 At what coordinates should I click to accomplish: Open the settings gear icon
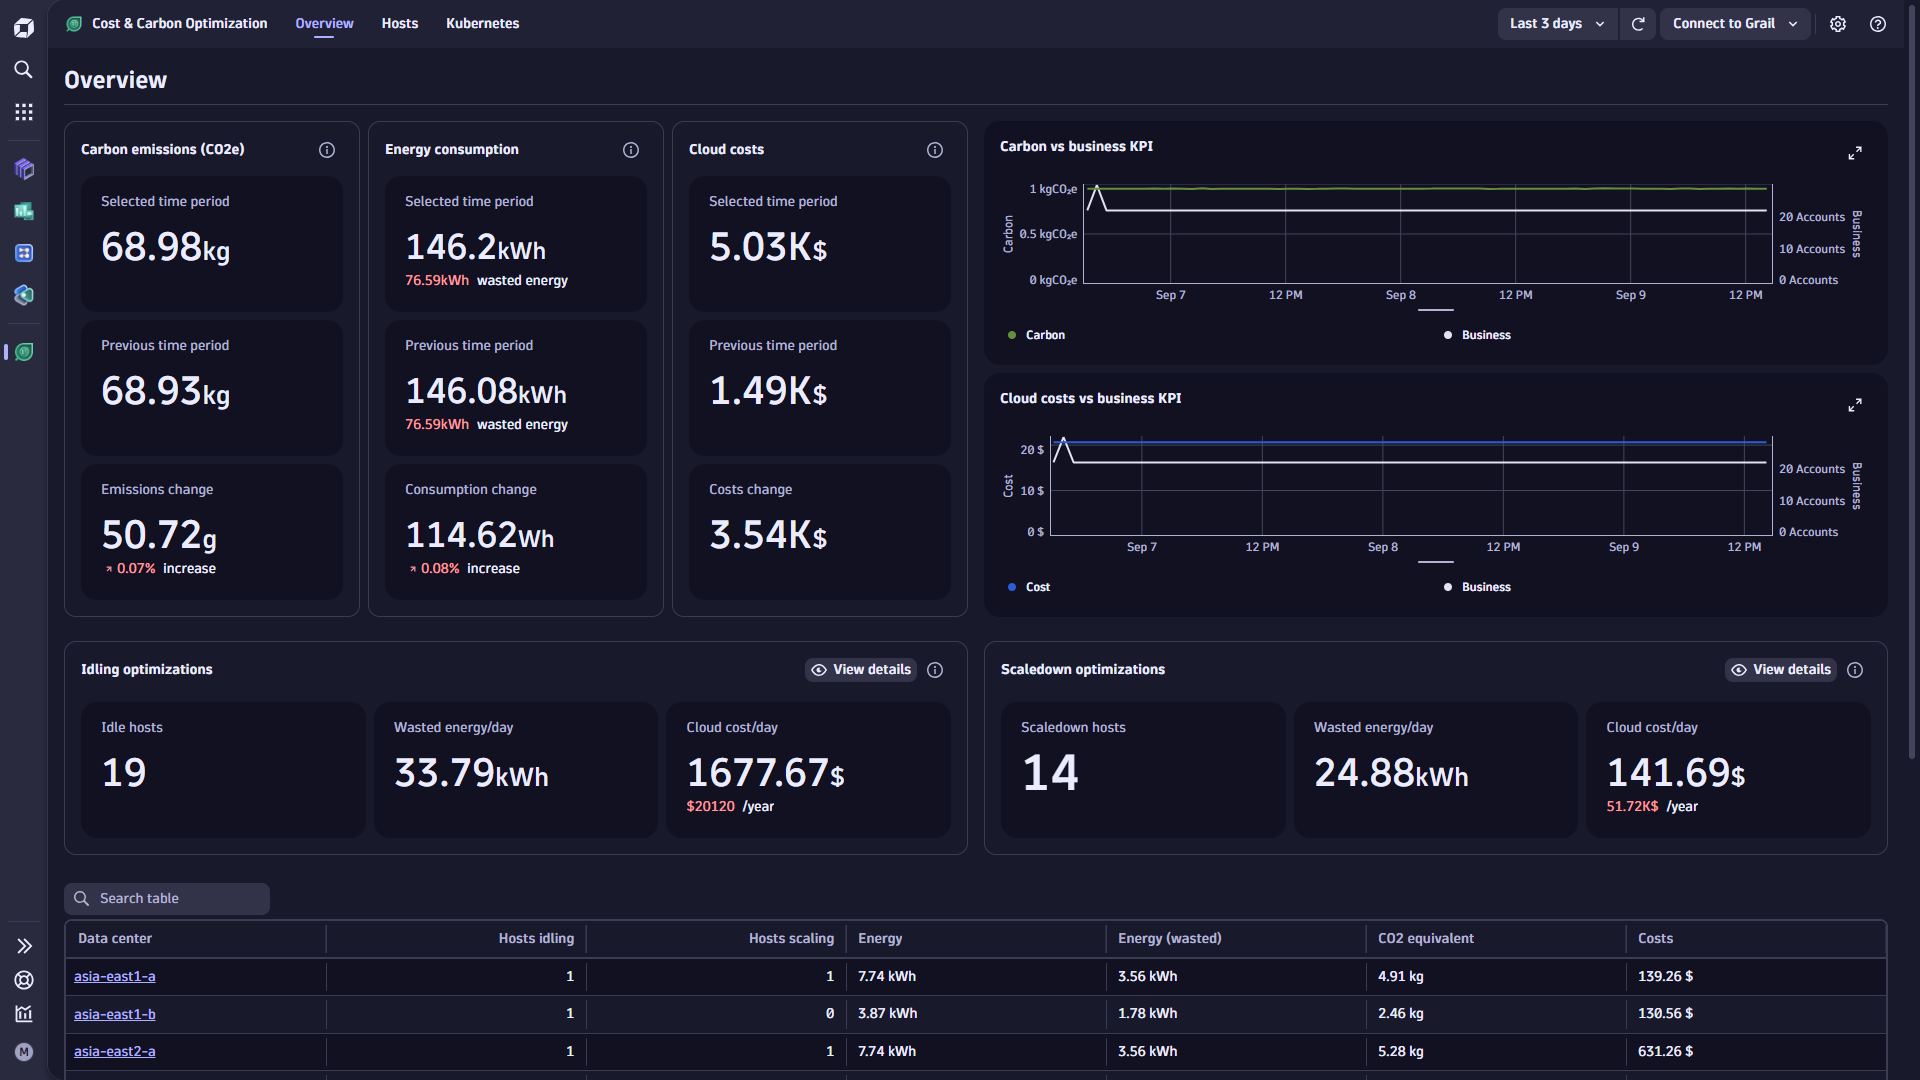click(x=1838, y=24)
